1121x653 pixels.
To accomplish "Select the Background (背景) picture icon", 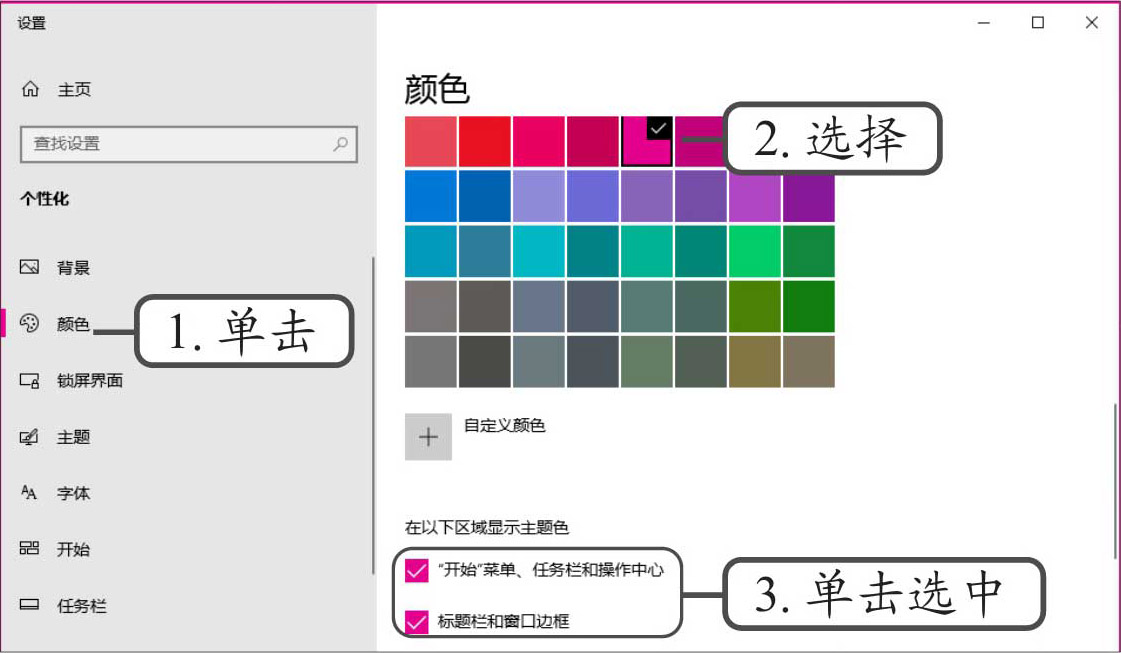I will (x=29, y=267).
